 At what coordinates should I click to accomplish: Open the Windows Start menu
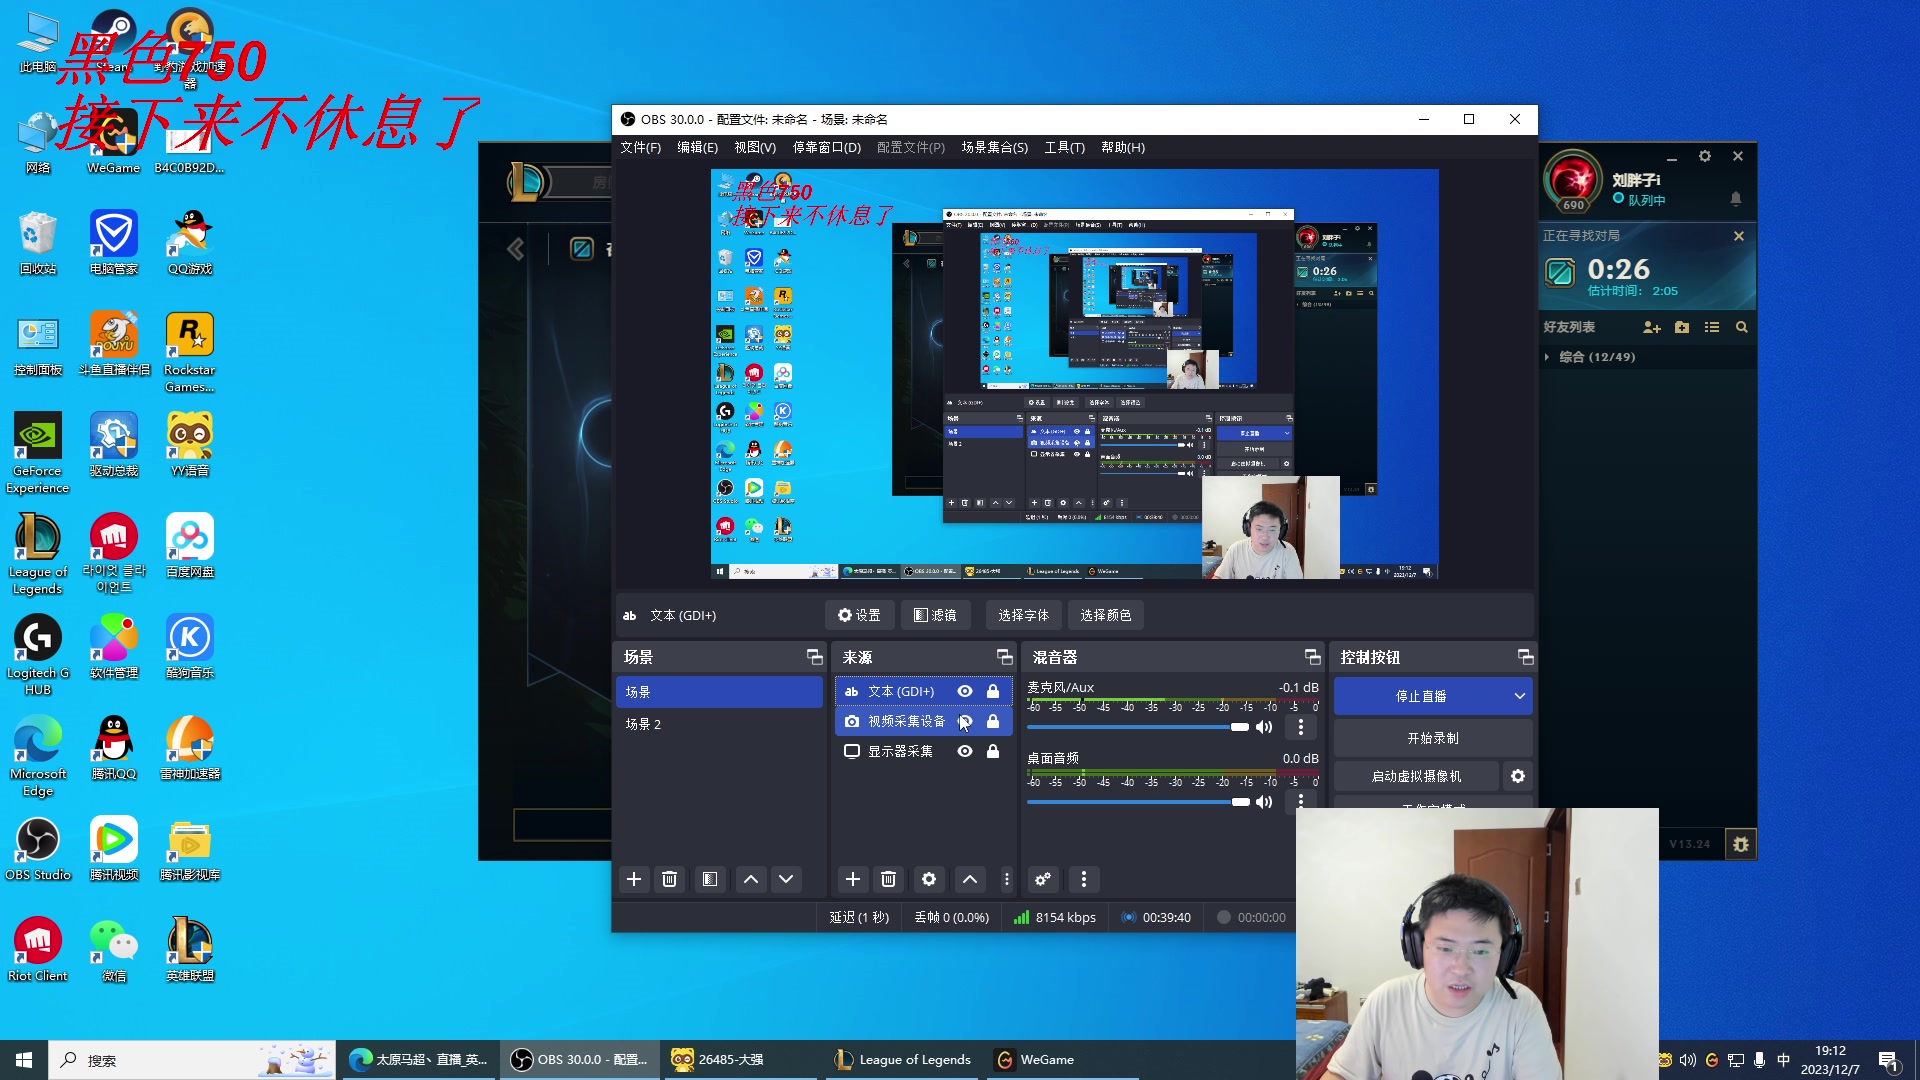click(x=24, y=1060)
